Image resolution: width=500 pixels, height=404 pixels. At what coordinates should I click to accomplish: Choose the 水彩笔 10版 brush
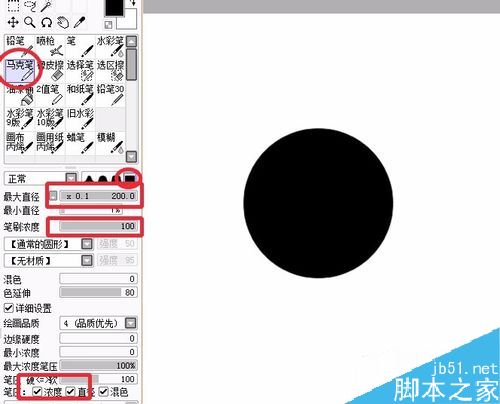[50, 119]
